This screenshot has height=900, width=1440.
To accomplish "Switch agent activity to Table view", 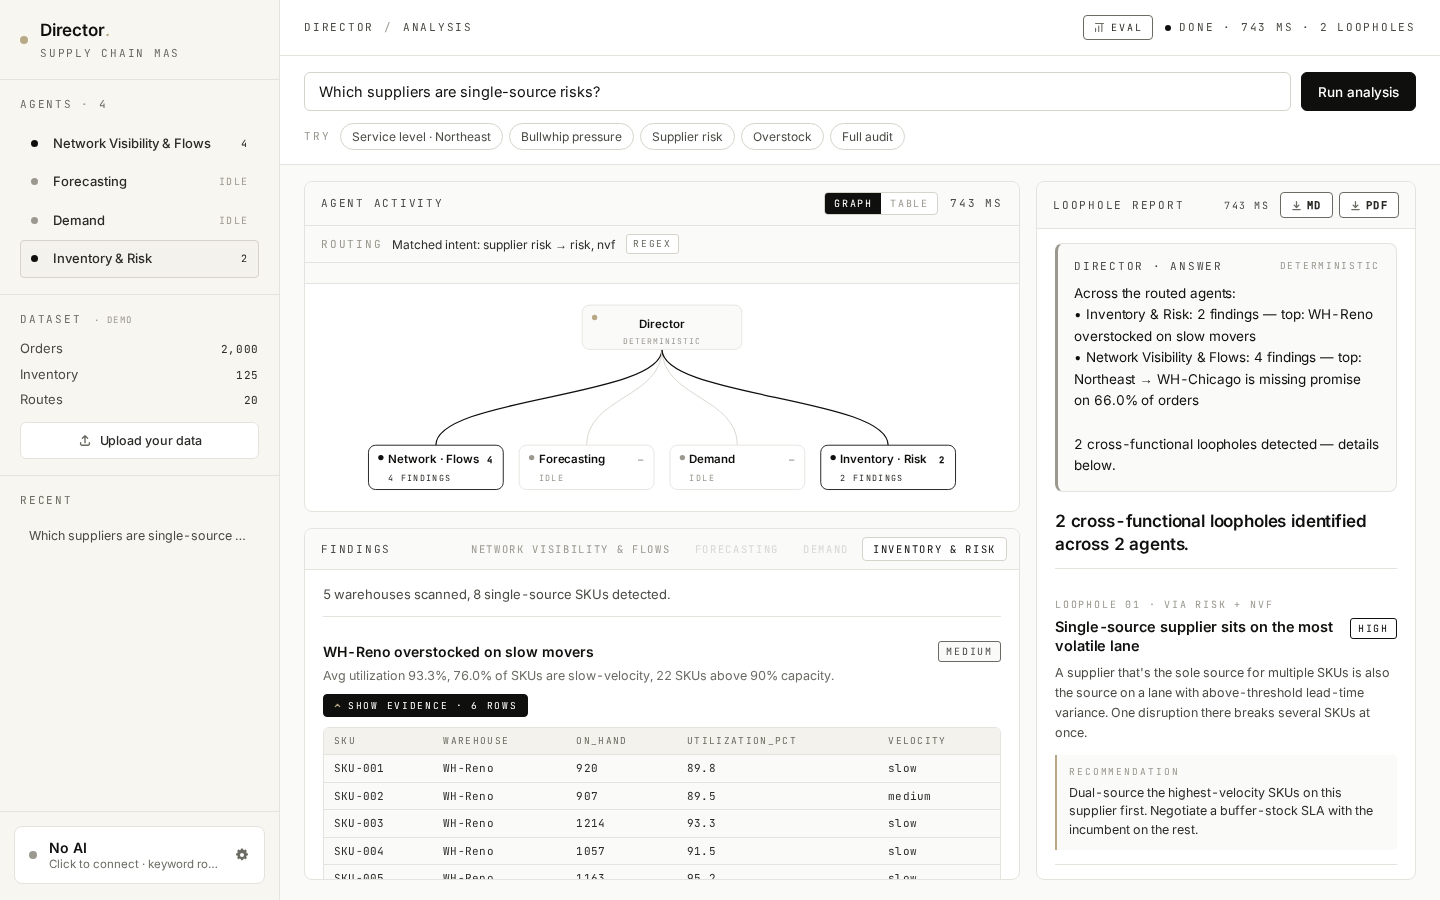I will tap(909, 204).
